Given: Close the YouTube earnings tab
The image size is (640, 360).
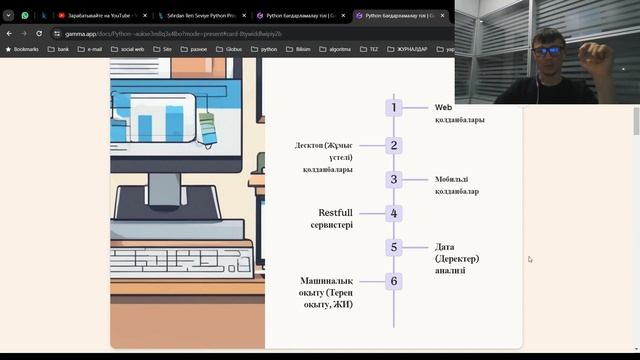Looking at the screenshot, I should coord(144,16).
